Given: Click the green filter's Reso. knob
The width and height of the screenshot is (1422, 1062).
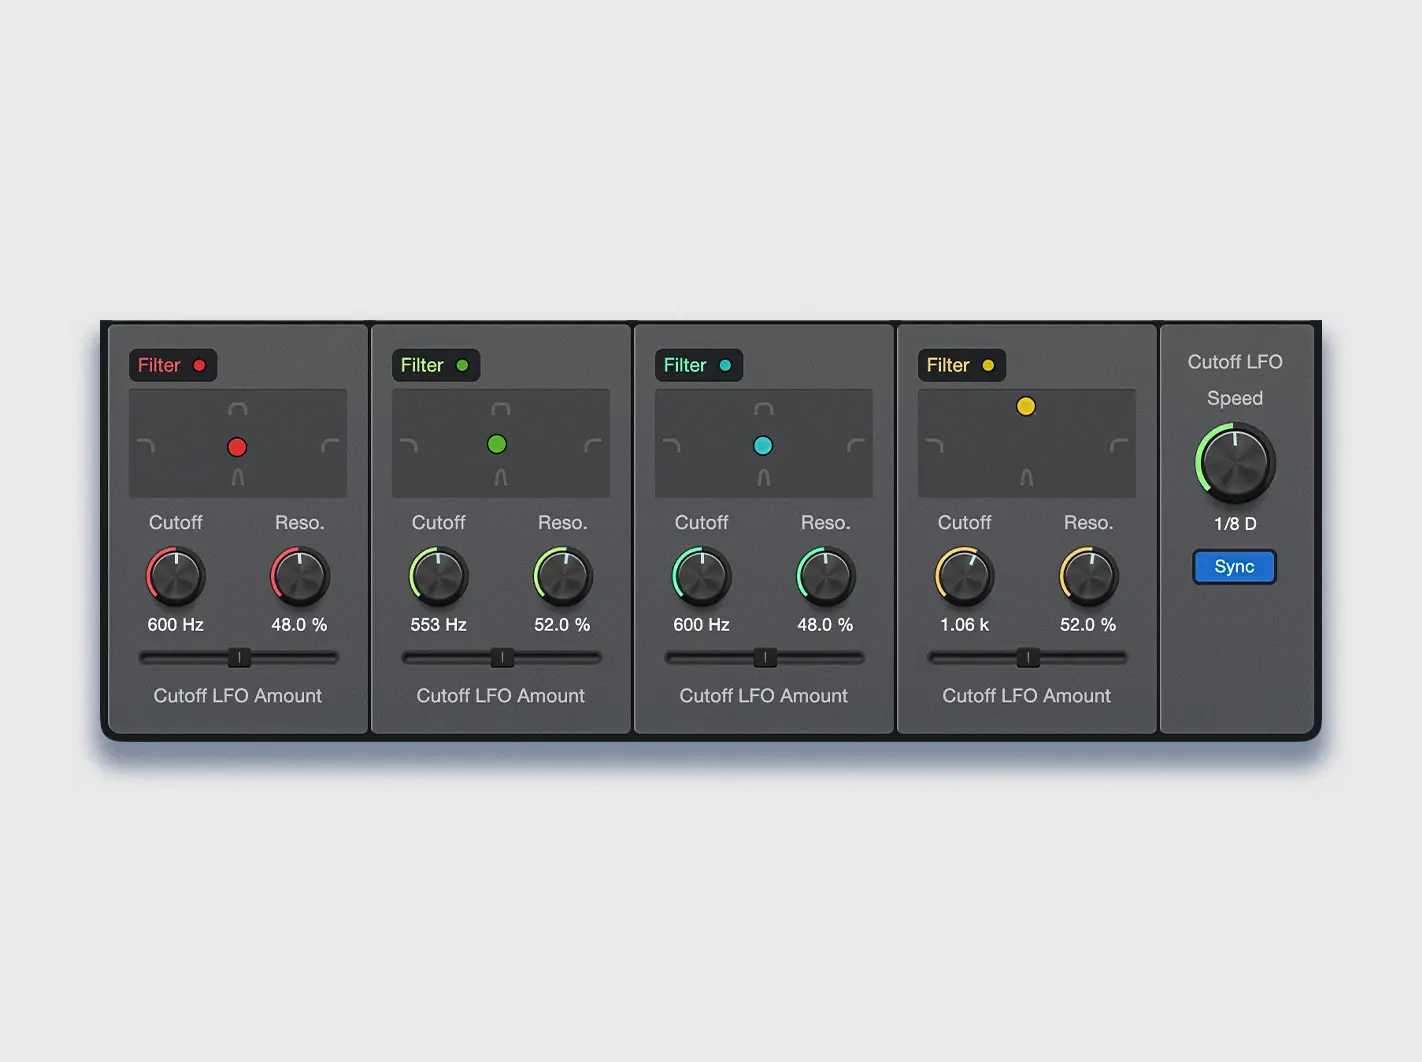Looking at the screenshot, I should (x=561, y=576).
